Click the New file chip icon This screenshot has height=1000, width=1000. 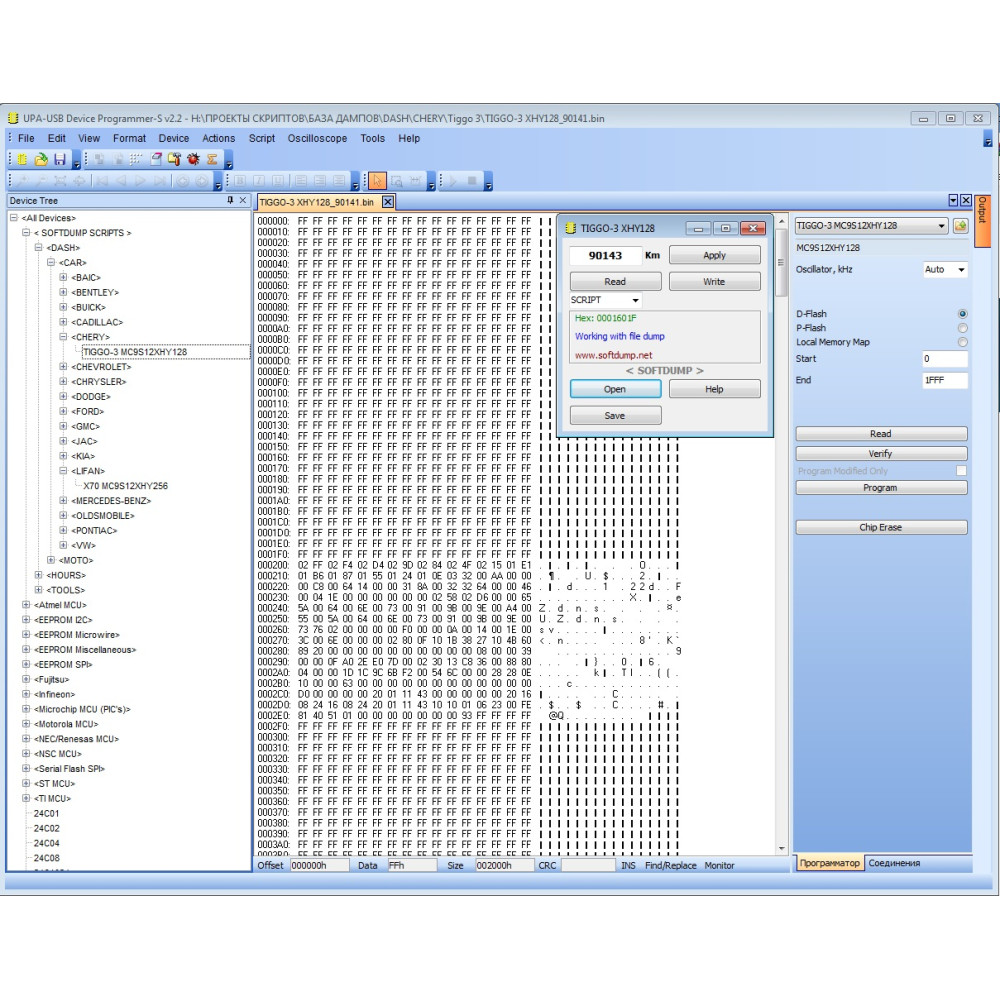pos(22,159)
